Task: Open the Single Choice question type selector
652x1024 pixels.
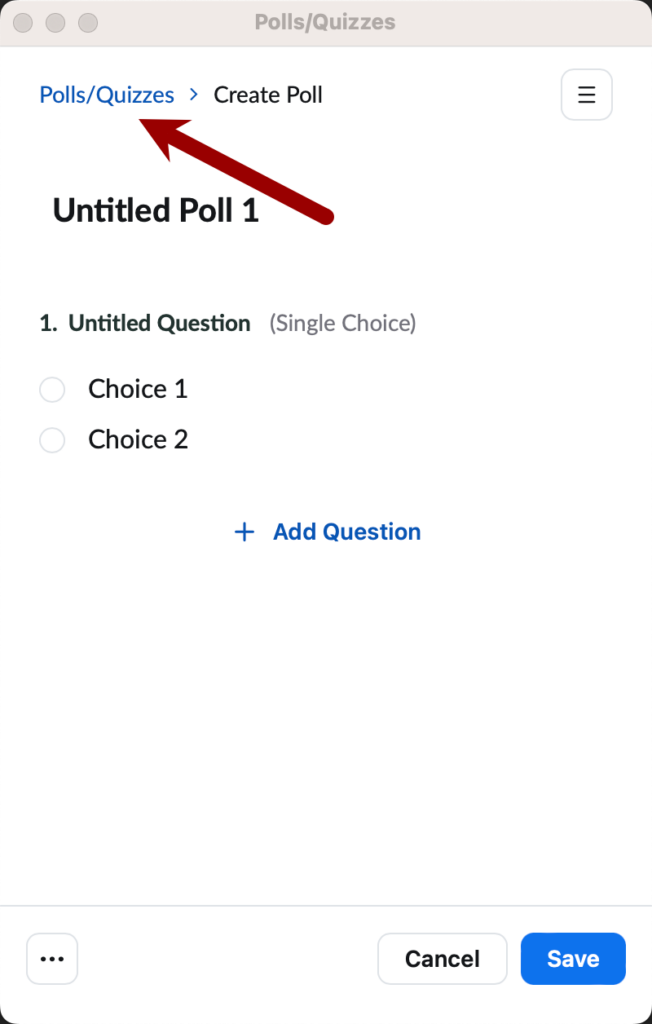Action: (342, 323)
